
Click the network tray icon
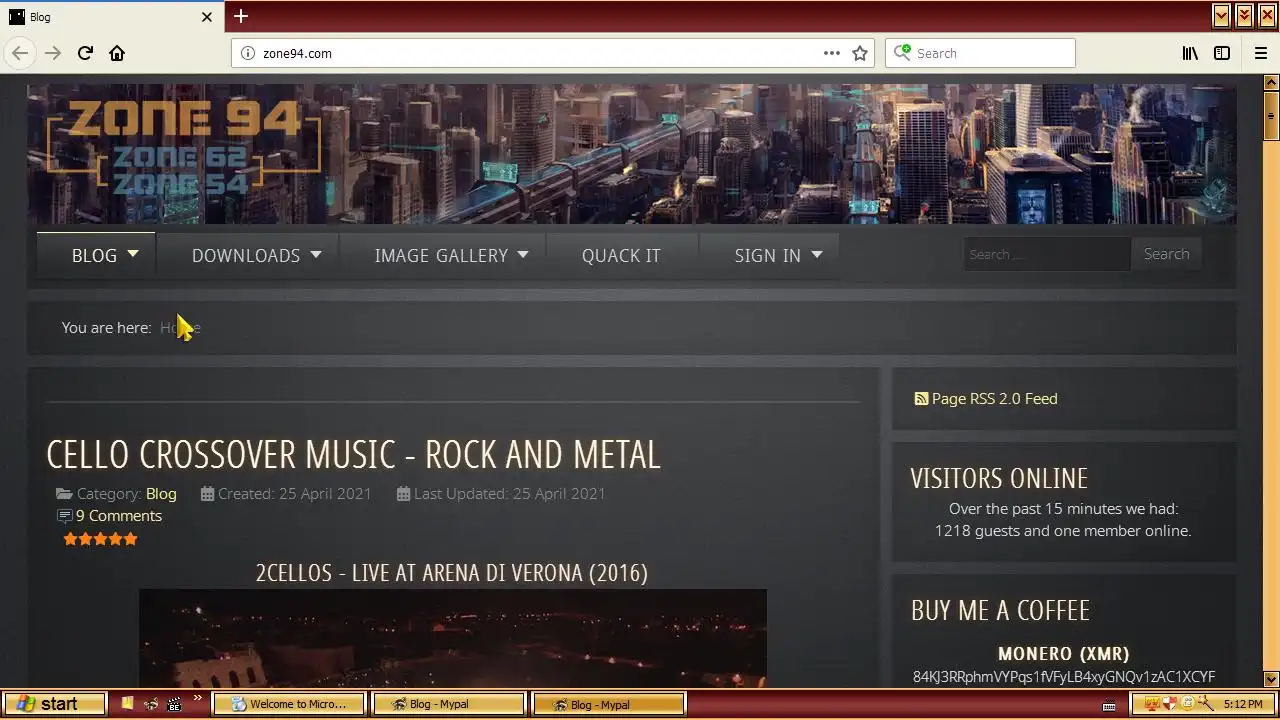click(x=1152, y=704)
